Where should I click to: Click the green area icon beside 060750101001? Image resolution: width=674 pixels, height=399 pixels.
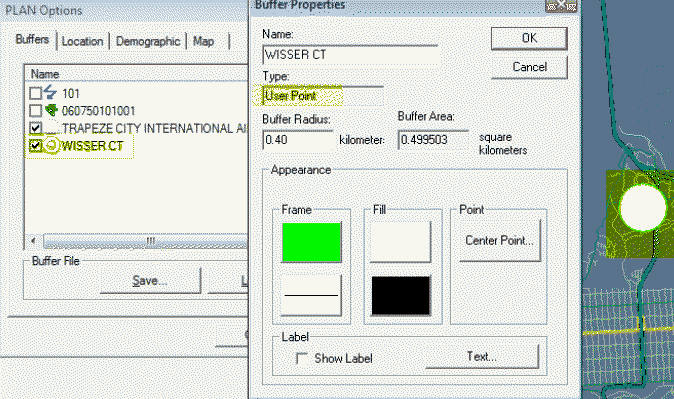tap(51, 110)
